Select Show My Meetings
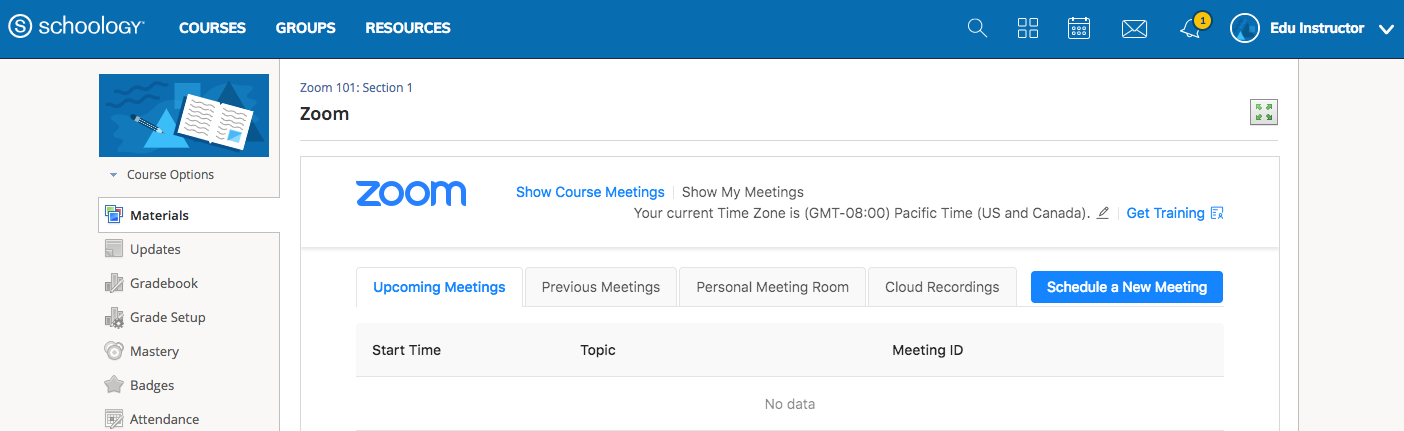1404x431 pixels. [743, 192]
